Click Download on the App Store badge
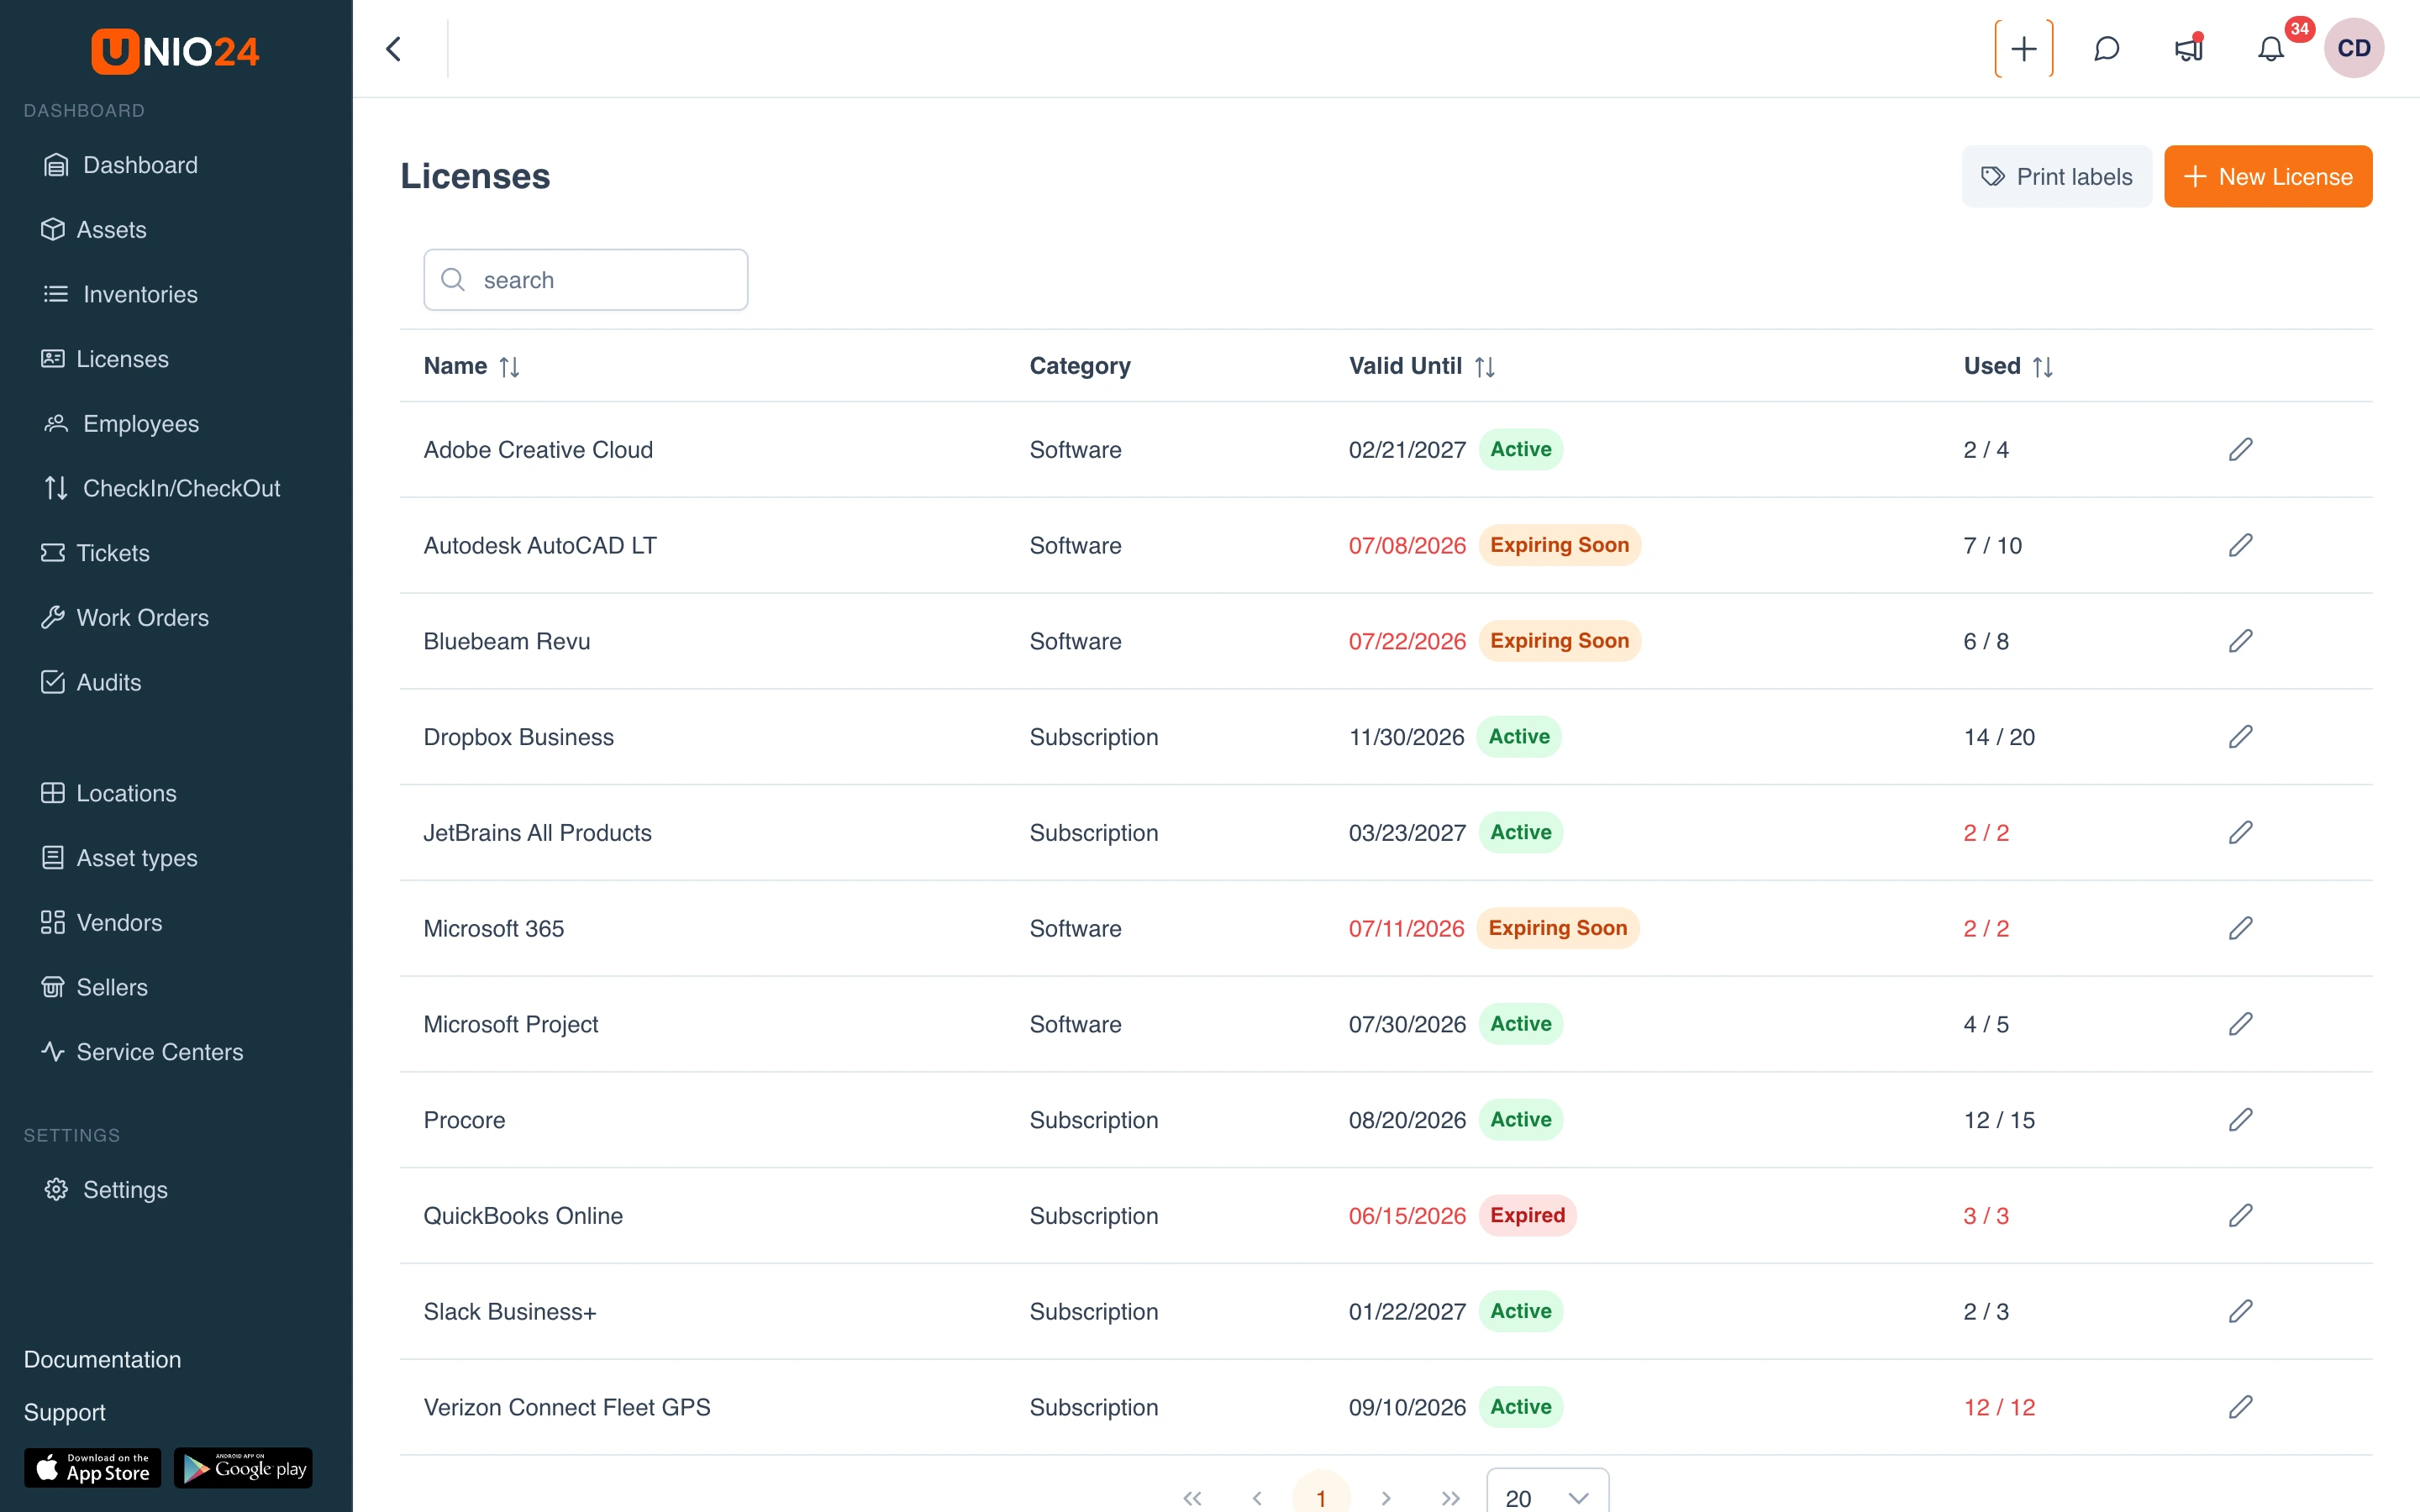This screenshot has height=1512, width=2420. click(92, 1468)
